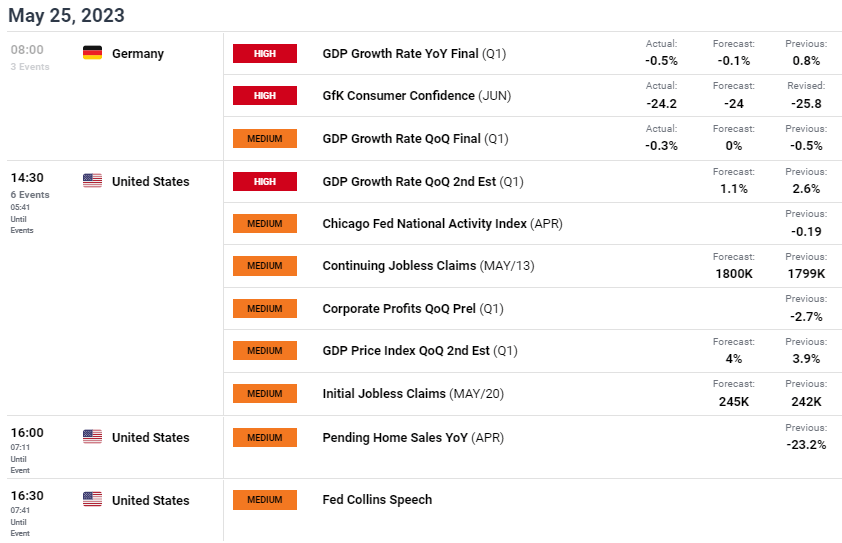Viewport: 842px width, 543px height.
Task: Open GDP Growth Rate QoQ Final event
Action: coord(415,139)
